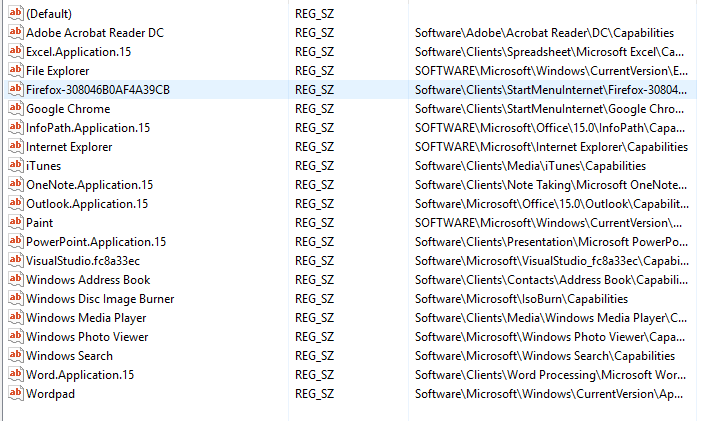The width and height of the screenshot is (707, 421).
Task: Click the Internet Explorer value icon
Action: 15,146
